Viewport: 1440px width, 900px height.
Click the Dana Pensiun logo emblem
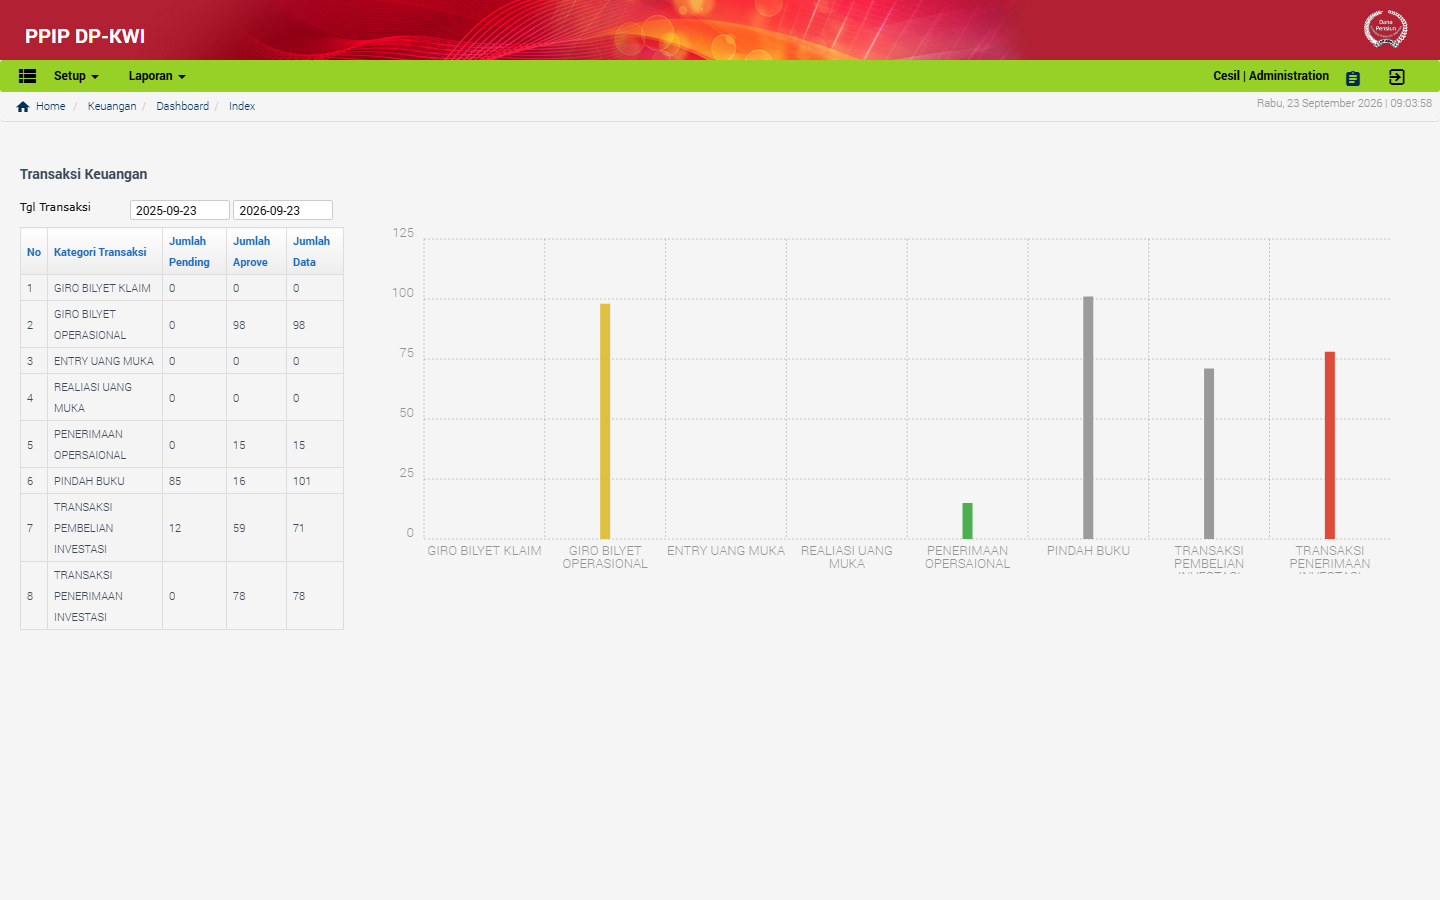[x=1386, y=28]
